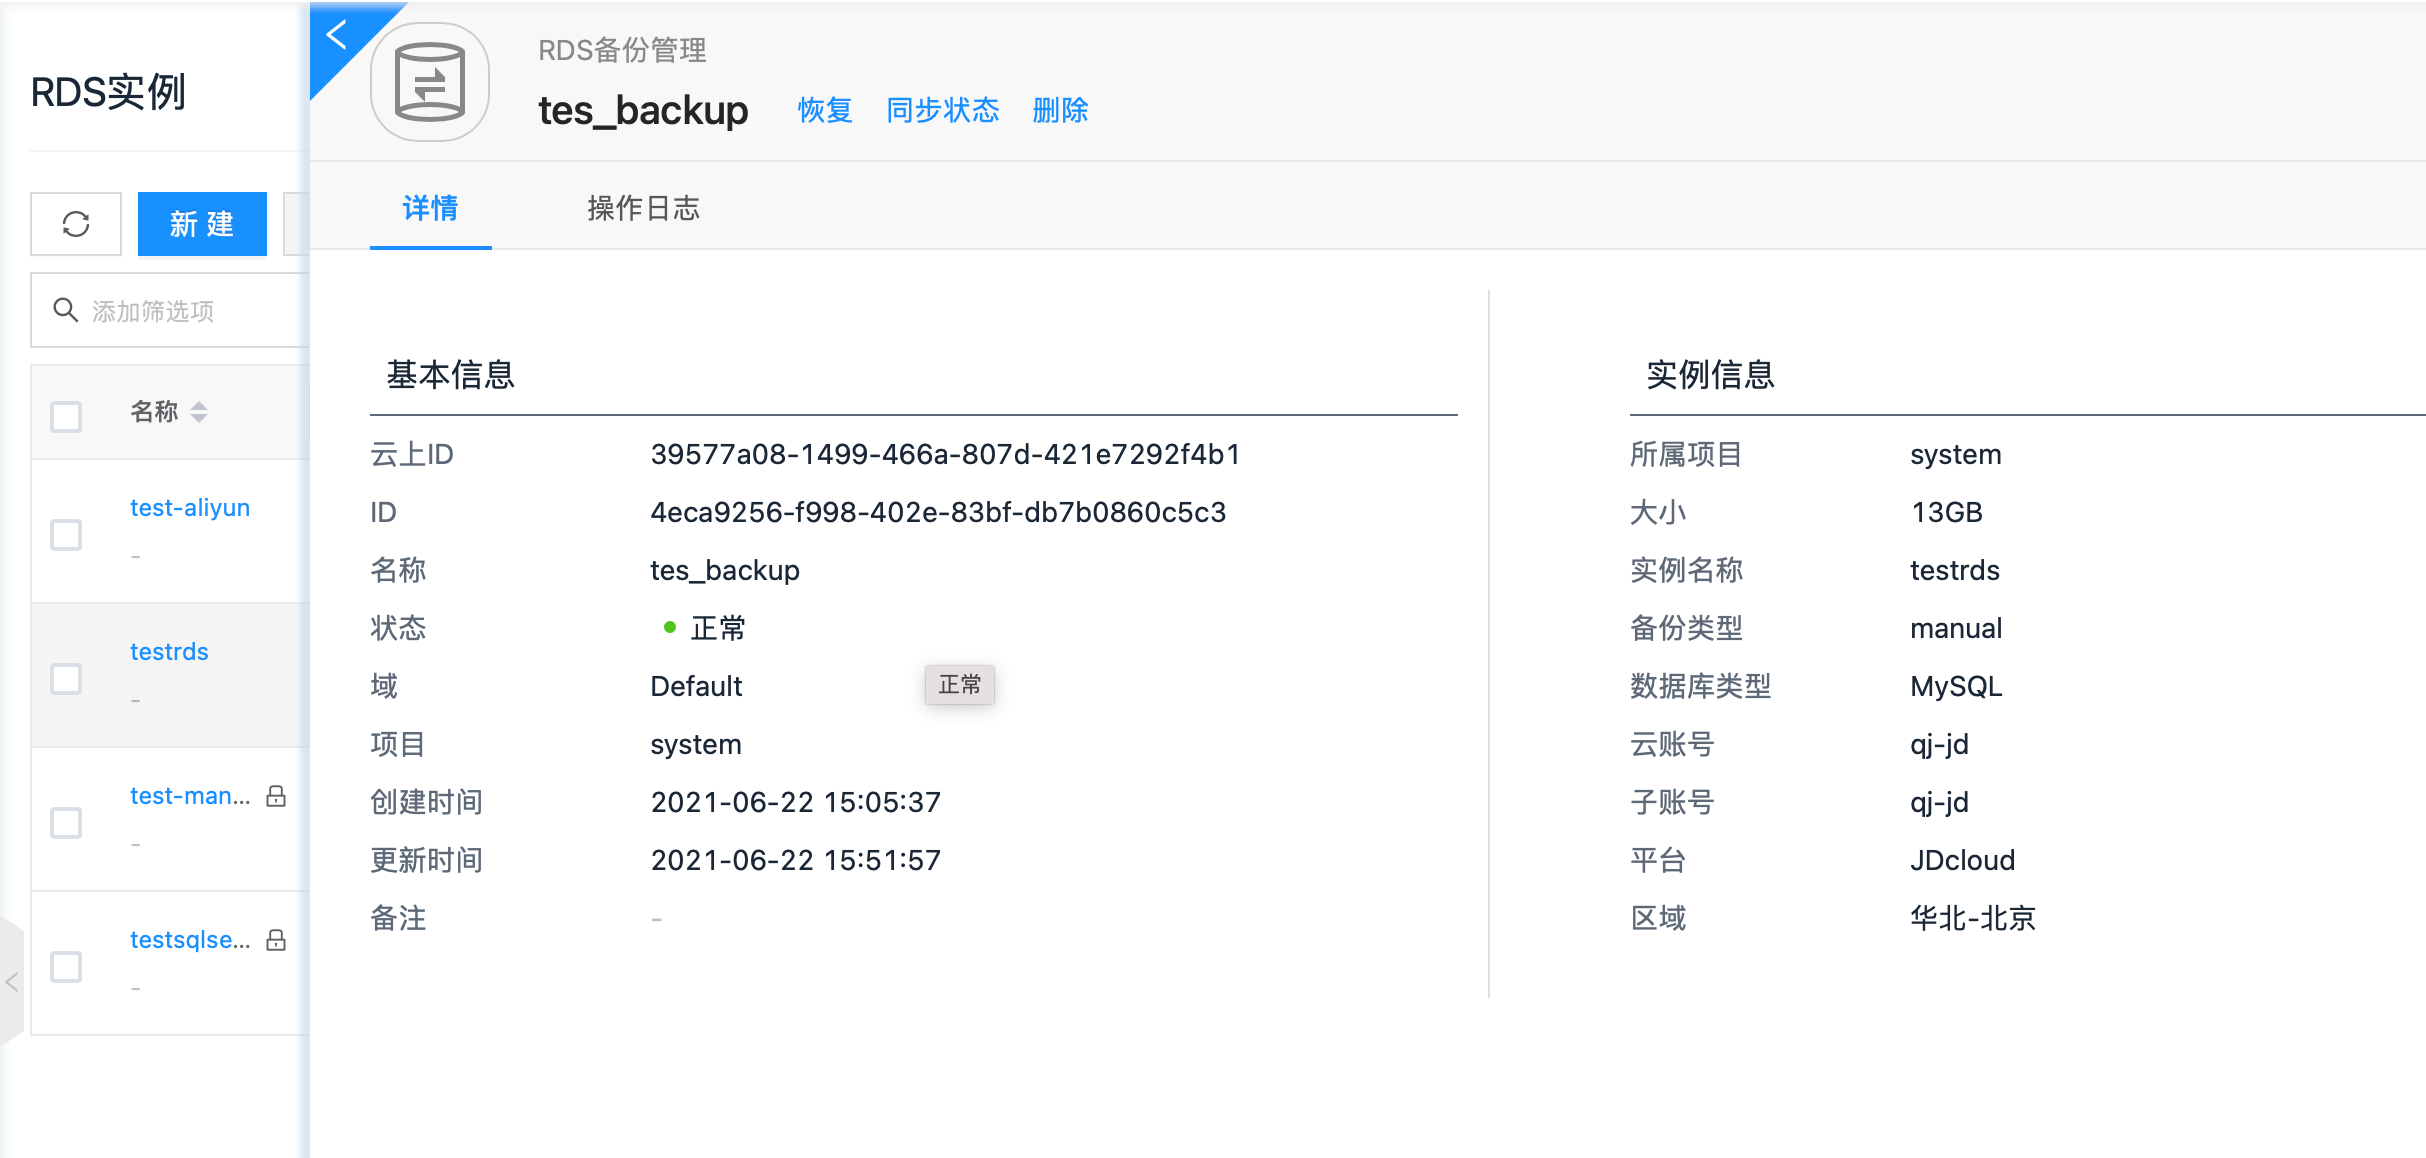Toggle the select-all header checkbox
2426x1158 pixels.
(66, 416)
